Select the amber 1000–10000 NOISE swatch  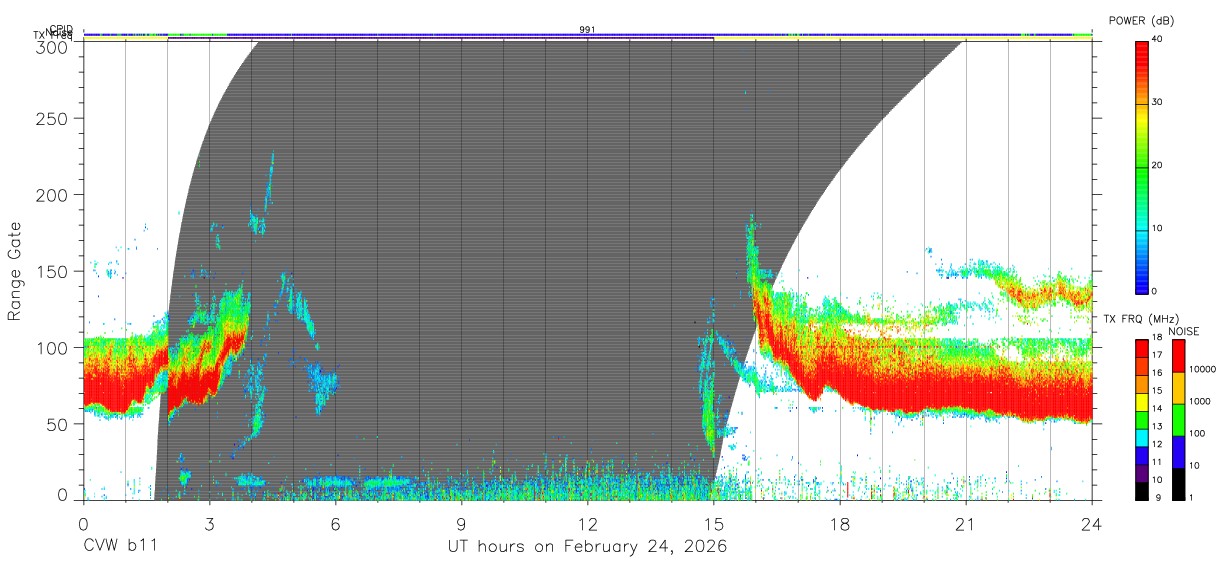click(1179, 388)
